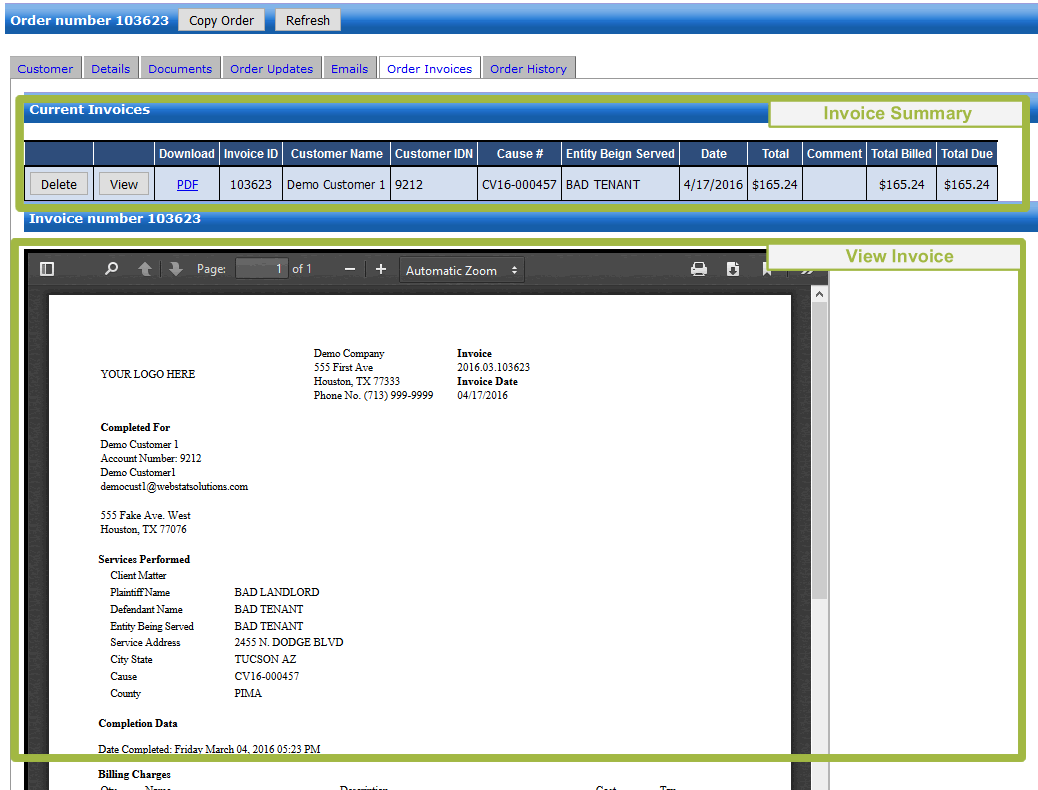Open the PDF find magnifier icon
The image size is (1038, 790).
[x=111, y=269]
